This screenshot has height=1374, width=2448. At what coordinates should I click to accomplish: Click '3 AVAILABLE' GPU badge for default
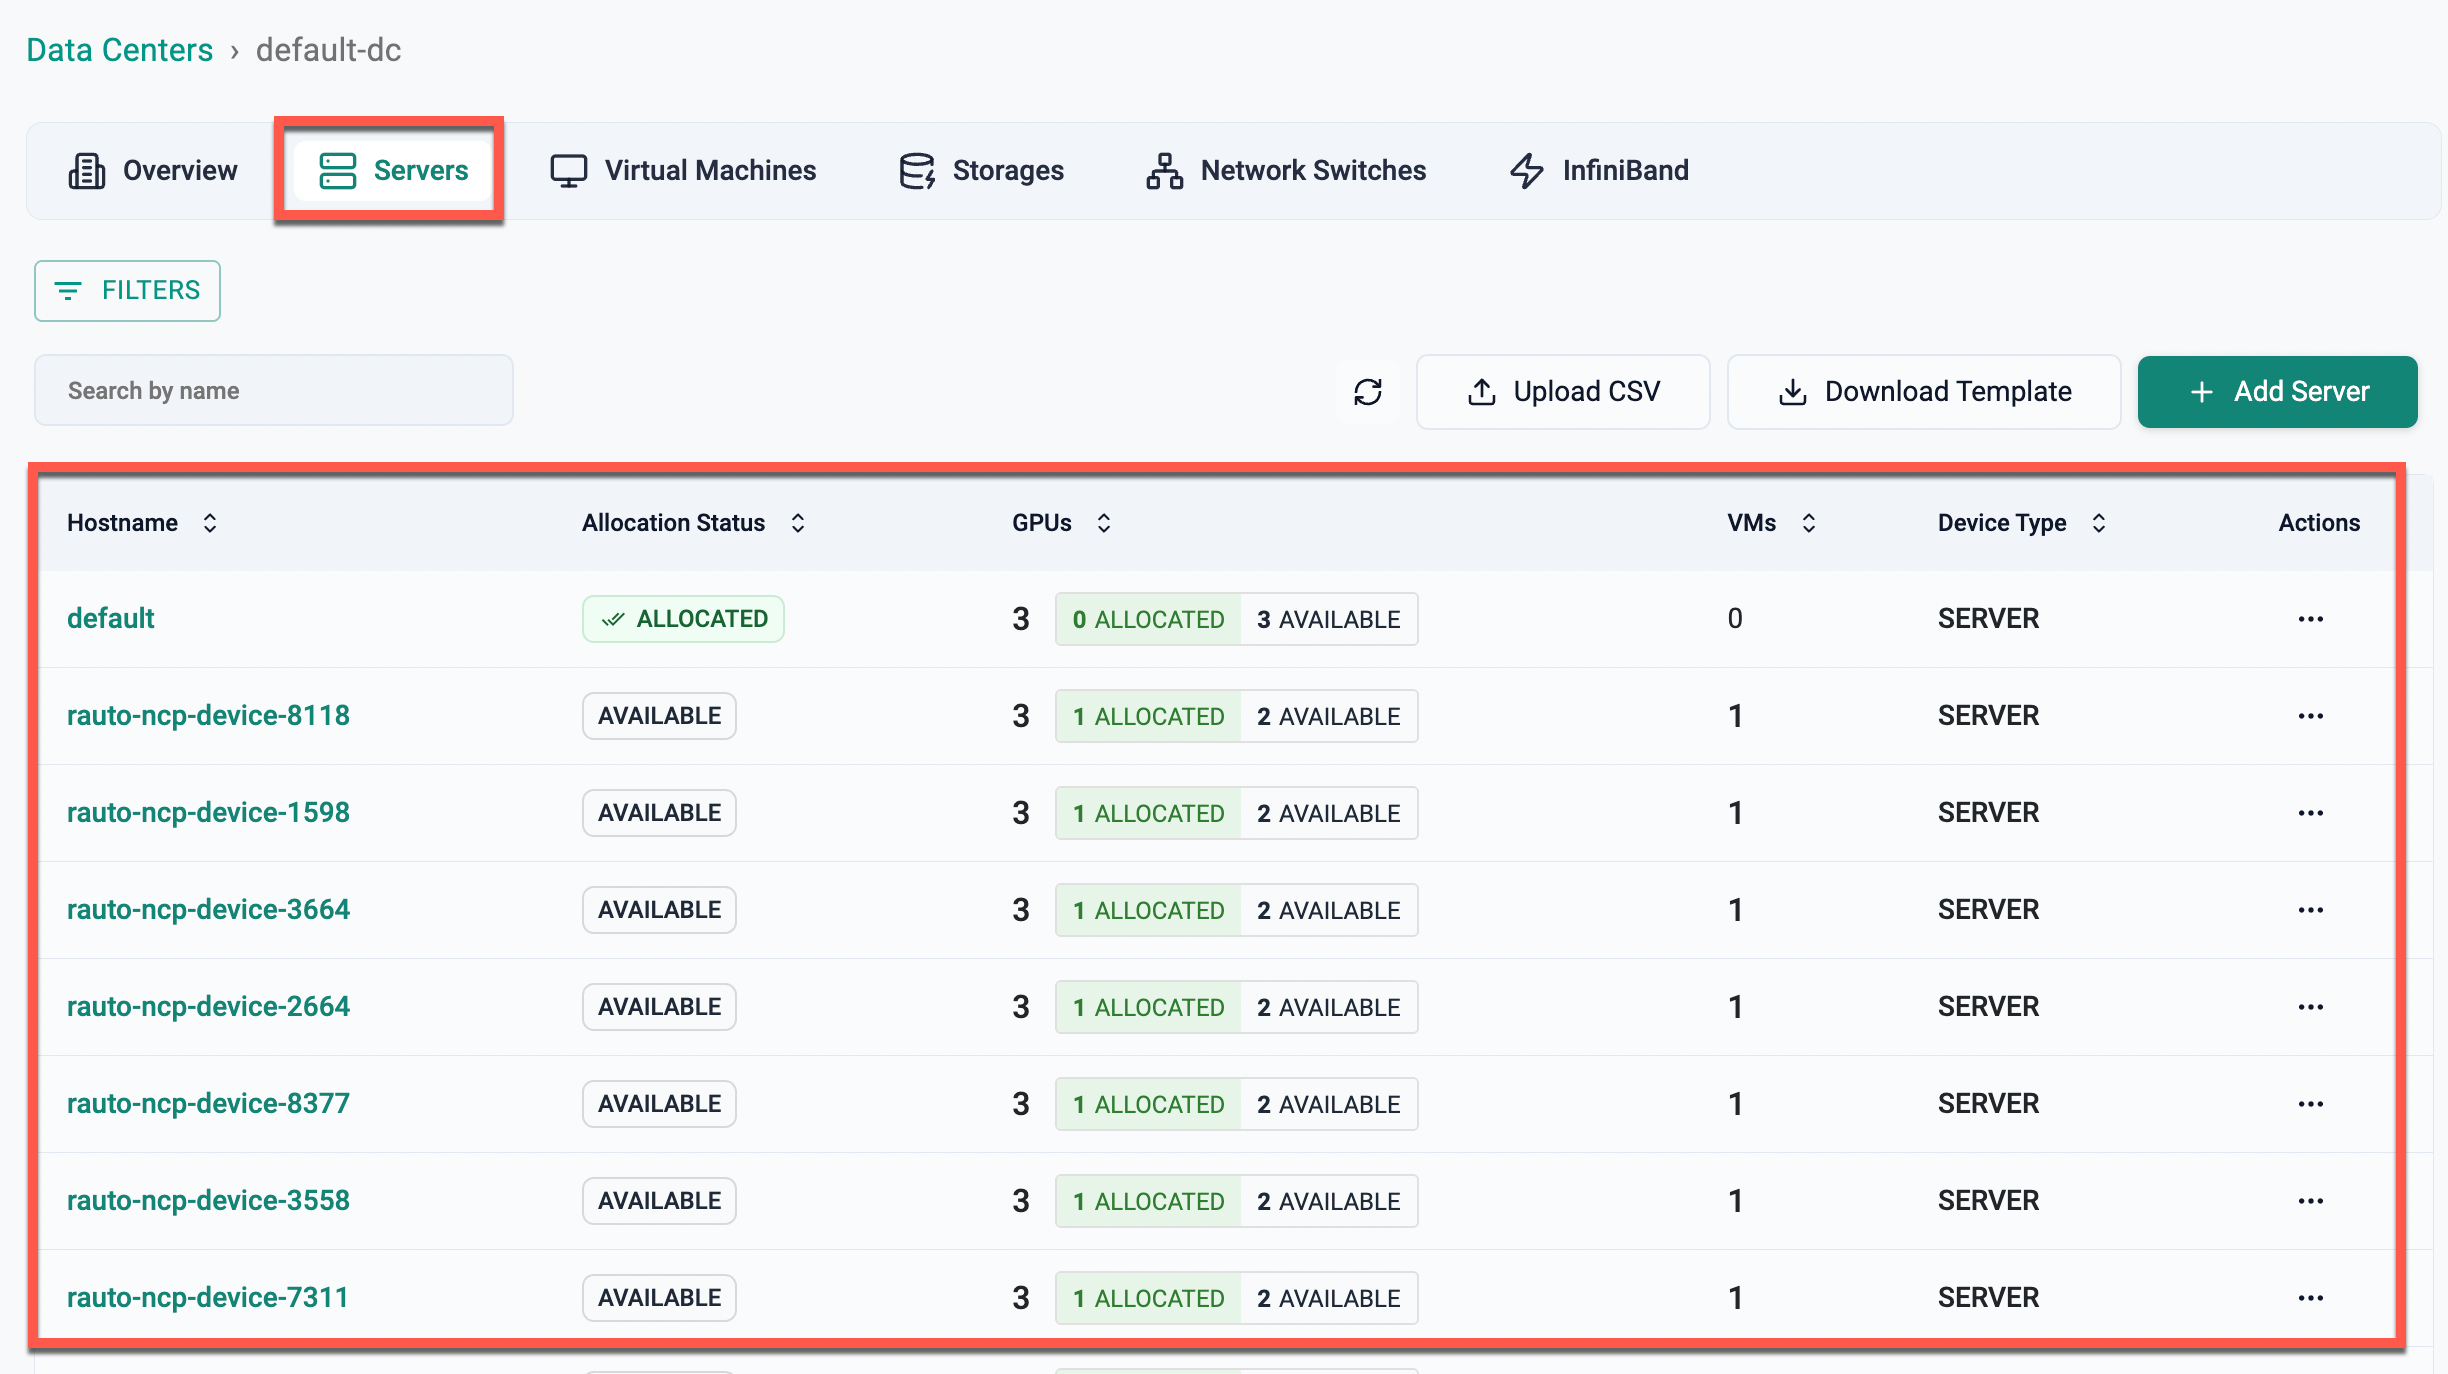(1329, 620)
